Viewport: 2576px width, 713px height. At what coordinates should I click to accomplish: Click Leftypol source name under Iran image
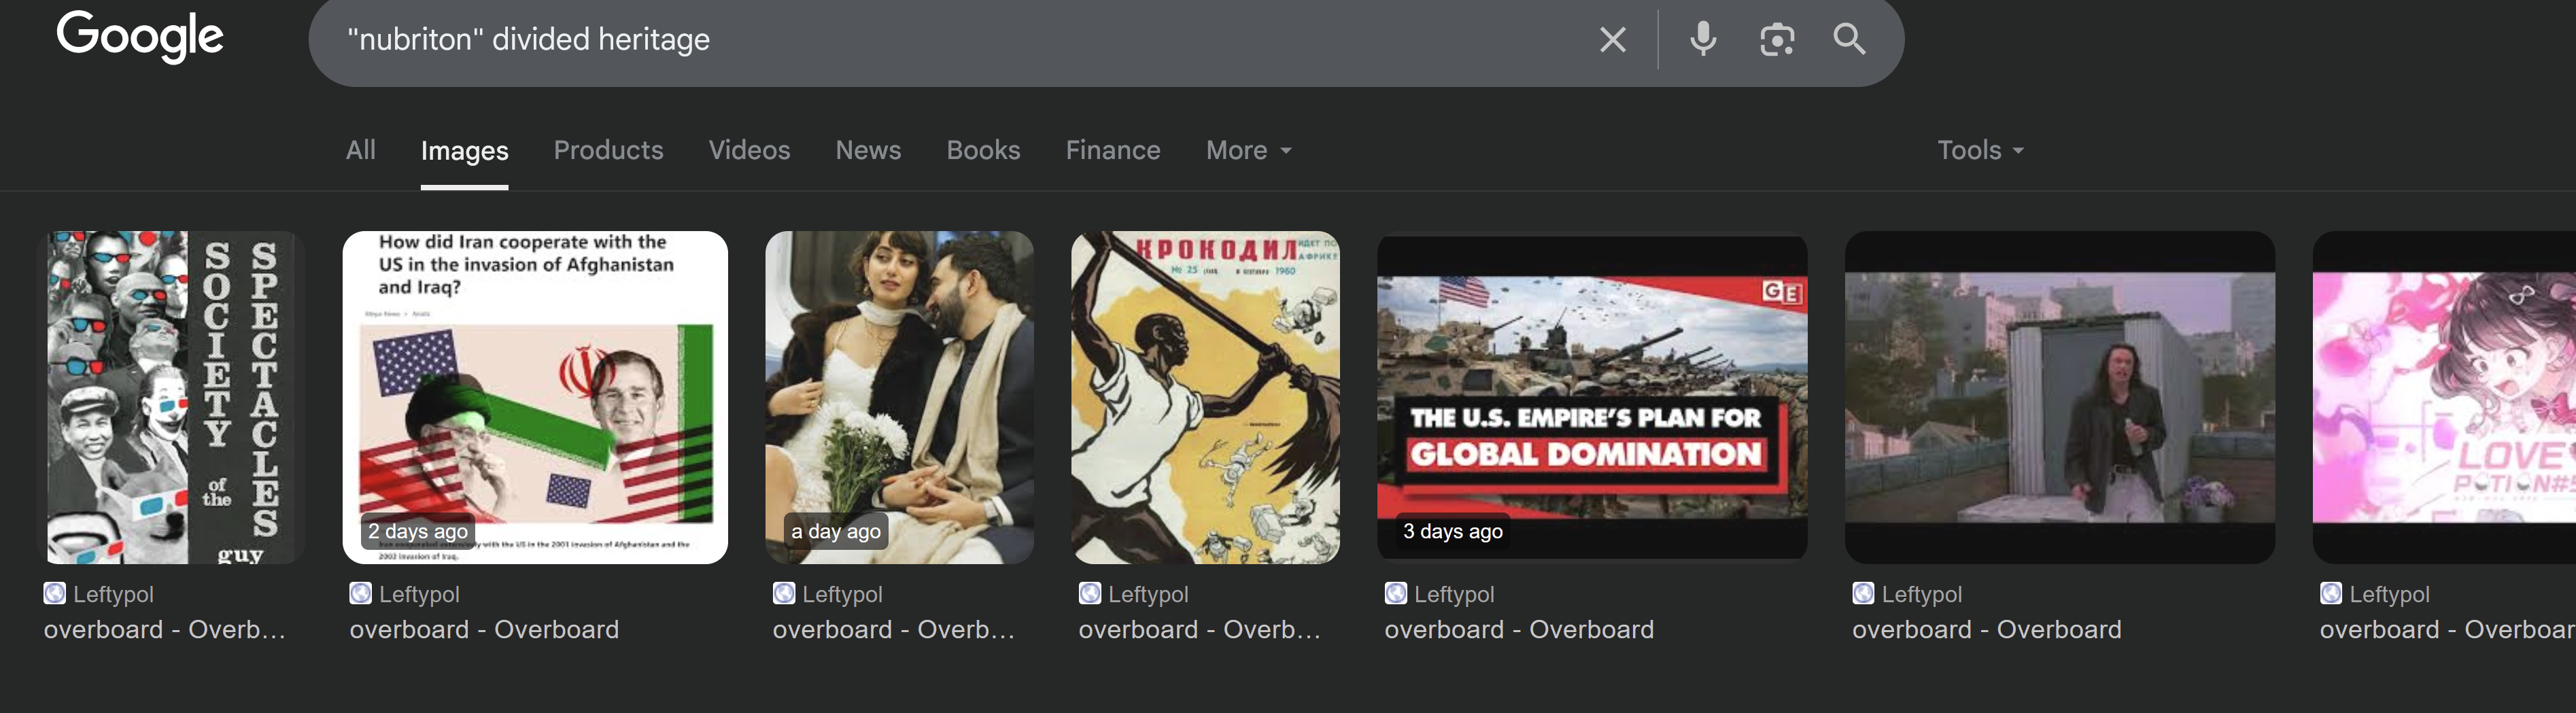(x=420, y=594)
